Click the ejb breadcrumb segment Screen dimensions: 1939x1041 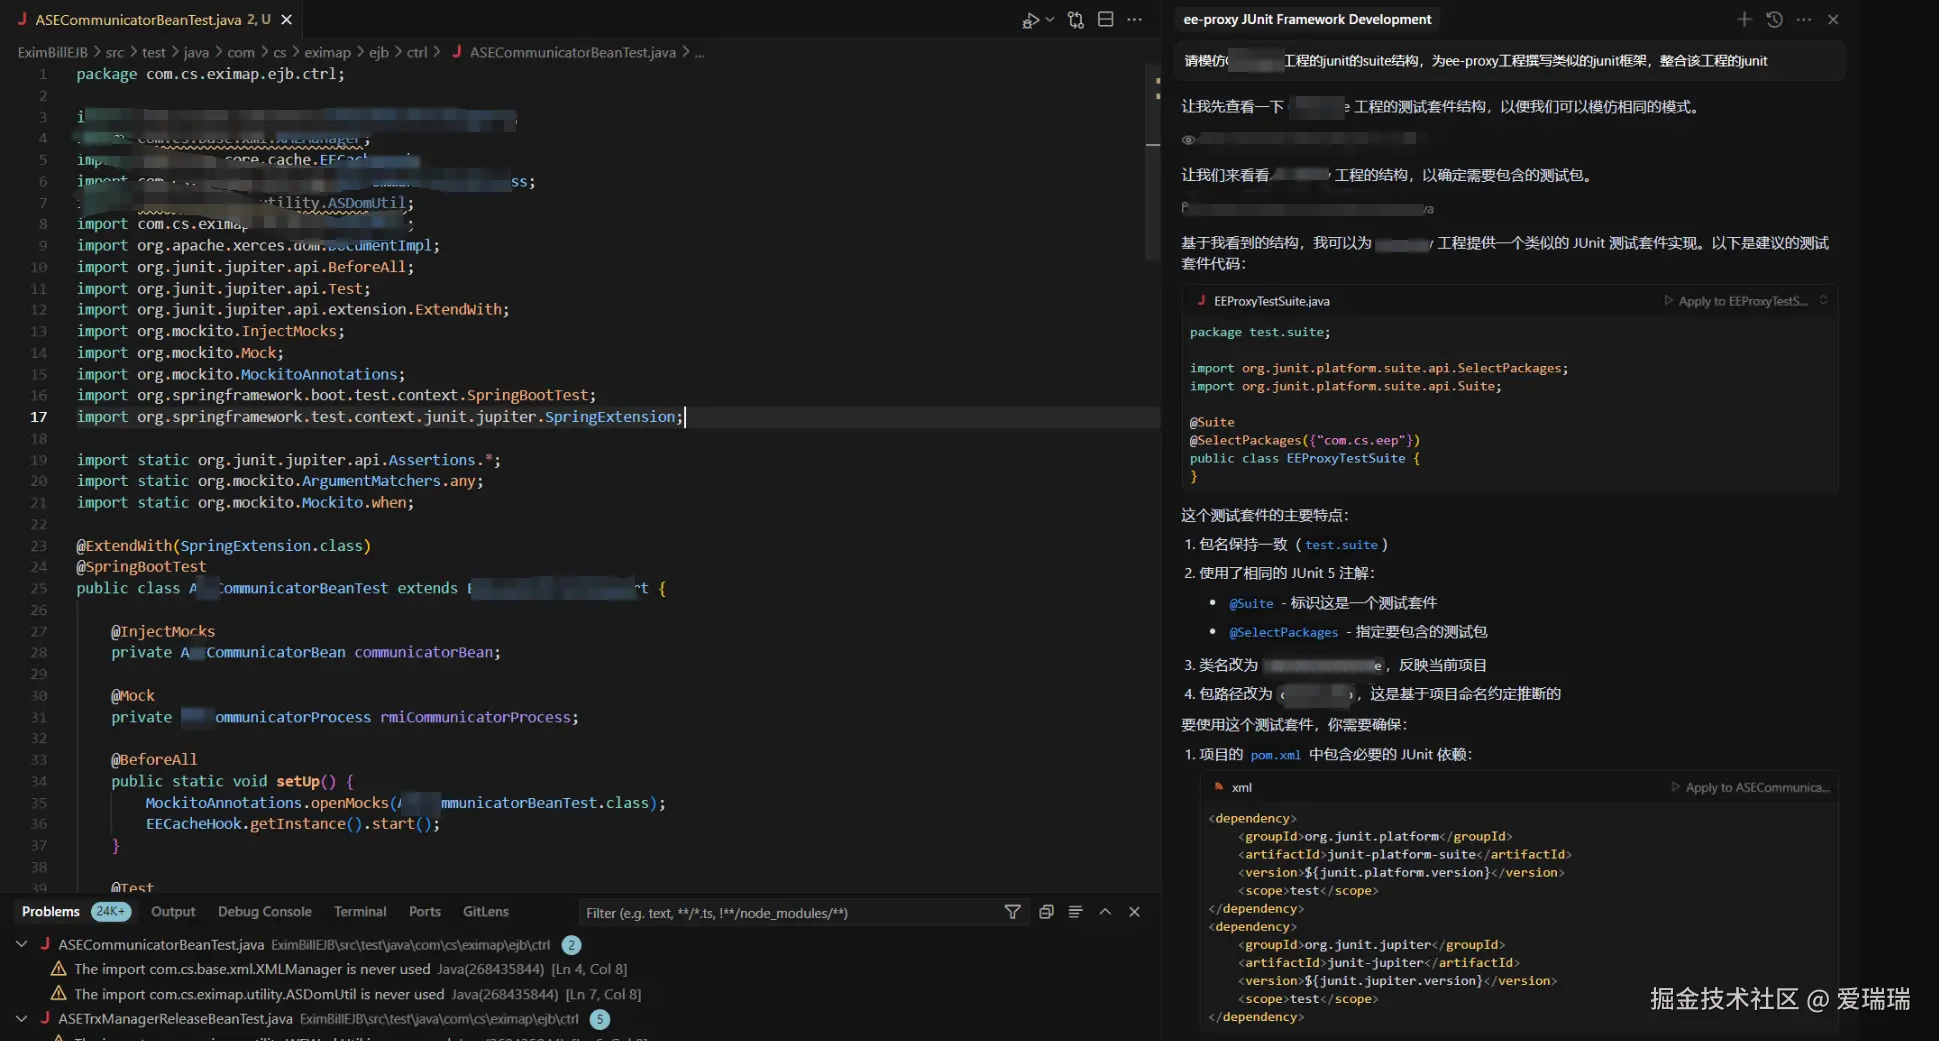point(379,52)
